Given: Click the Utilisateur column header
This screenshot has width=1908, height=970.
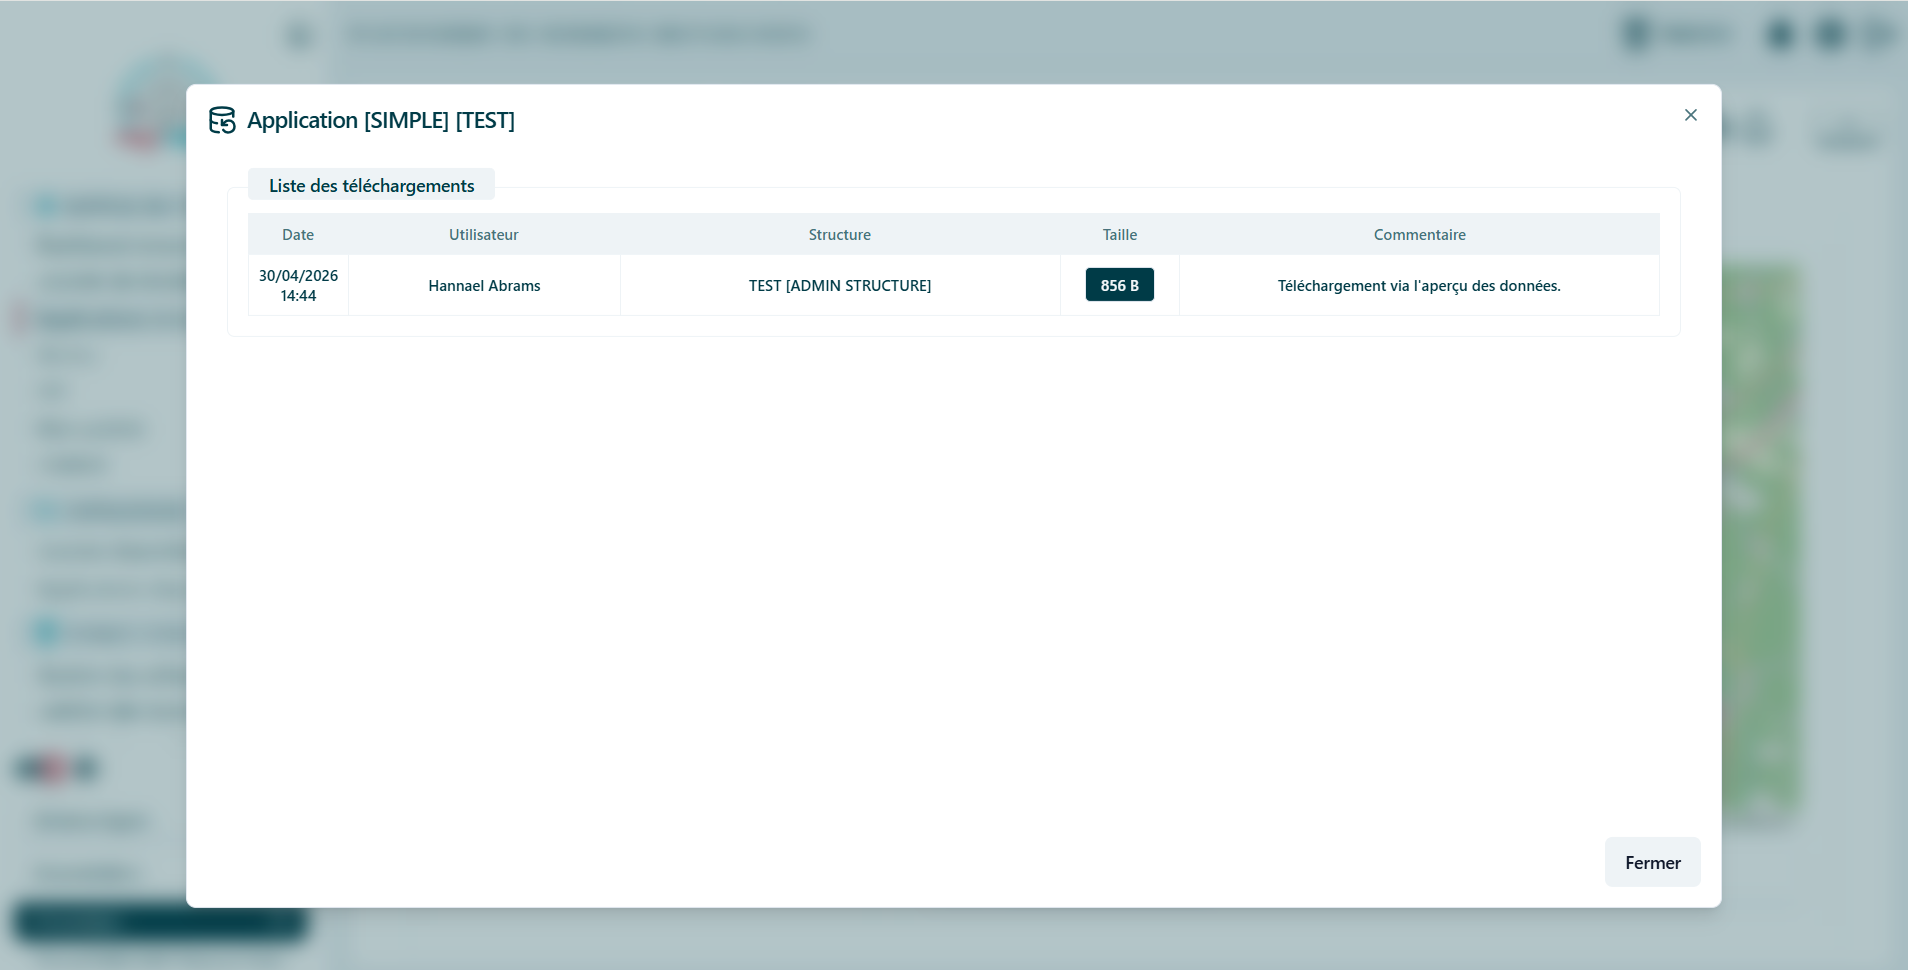Looking at the screenshot, I should click(x=484, y=234).
